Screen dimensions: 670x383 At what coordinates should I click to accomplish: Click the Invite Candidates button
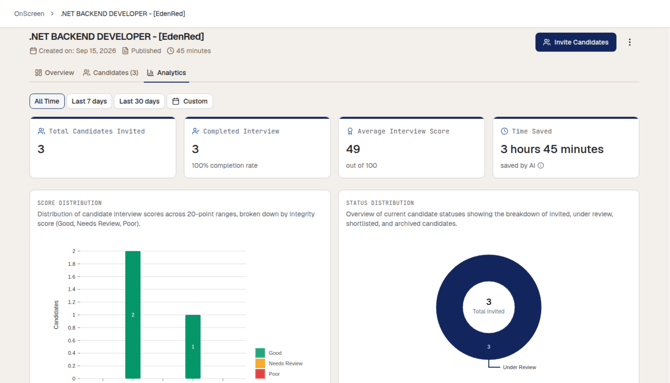(x=576, y=42)
